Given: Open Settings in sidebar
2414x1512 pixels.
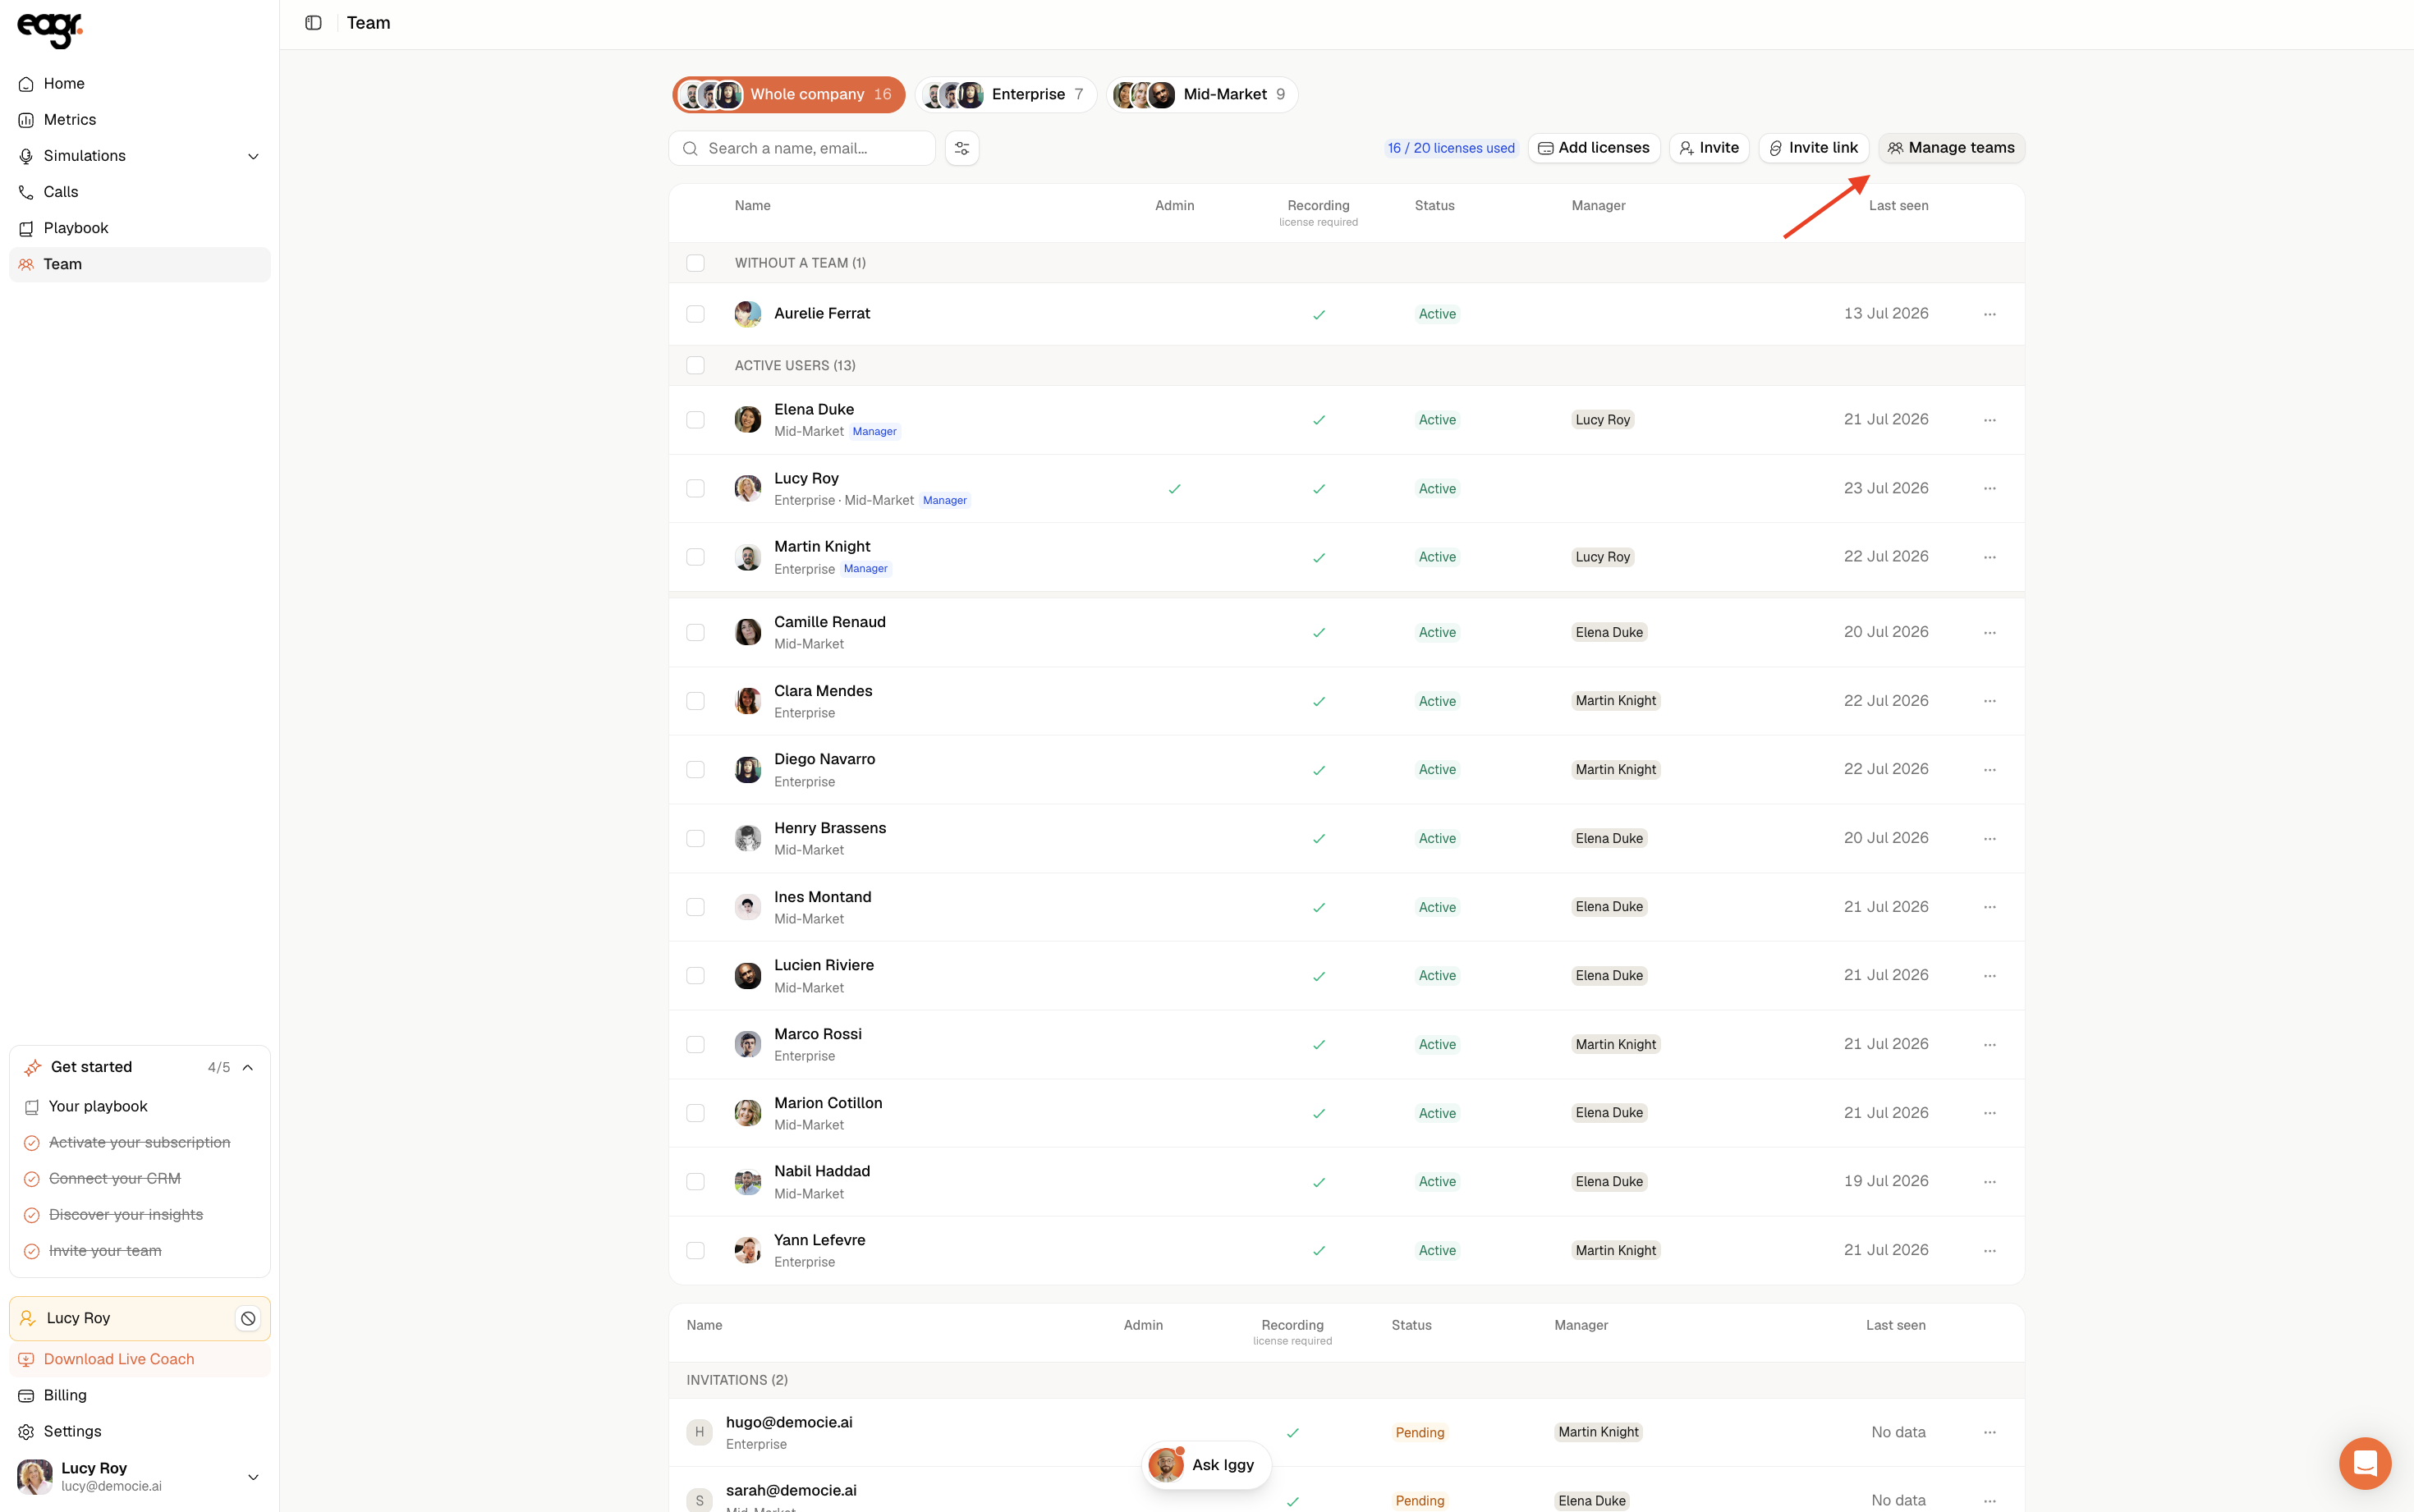Looking at the screenshot, I should coord(140,1431).
